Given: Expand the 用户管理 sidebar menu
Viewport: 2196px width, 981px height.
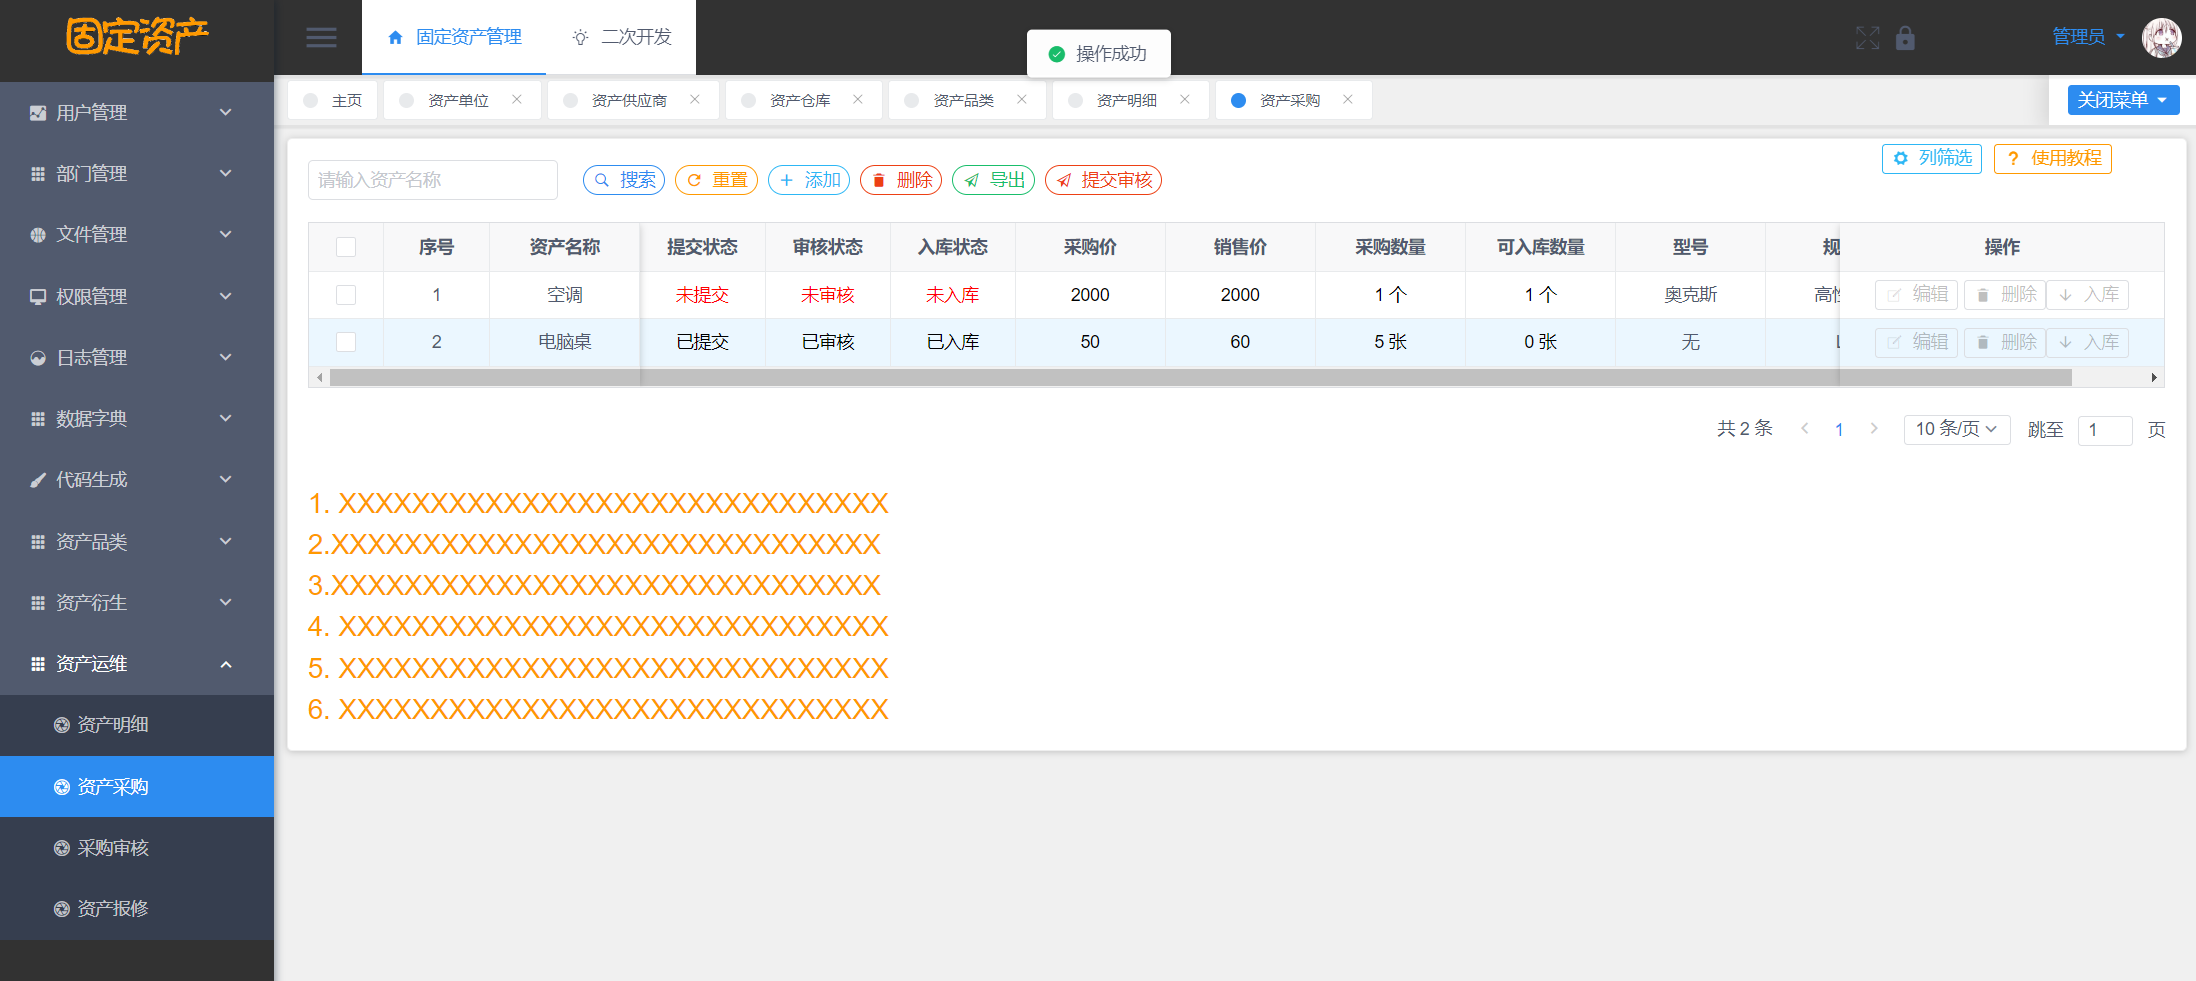Looking at the screenshot, I should [136, 113].
